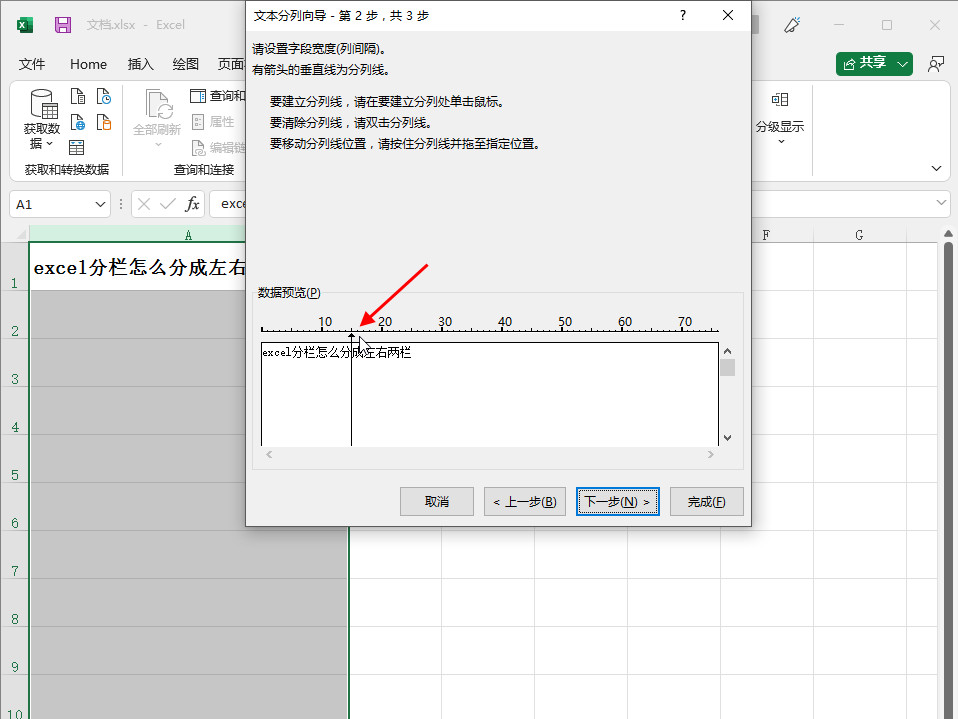The height and width of the screenshot is (719, 958).
Task: Click the From Text/CSV file icon
Action: pos(78,97)
